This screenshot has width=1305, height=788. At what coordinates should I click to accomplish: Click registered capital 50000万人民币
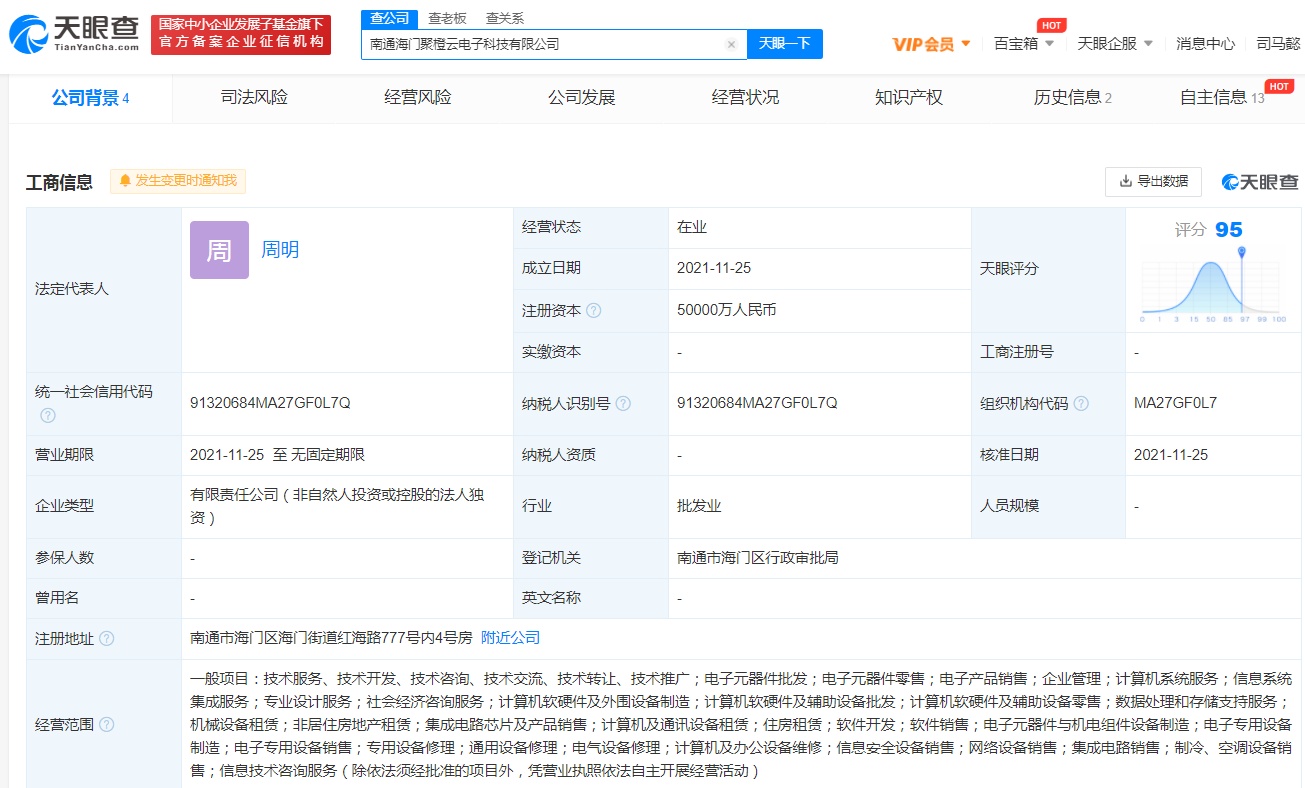(727, 310)
